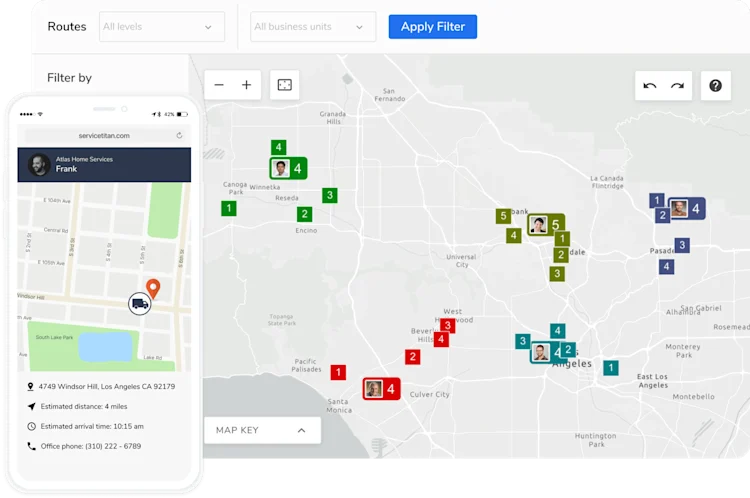Select the olive technician marker with 5
This screenshot has height=498, width=750.
tap(546, 225)
